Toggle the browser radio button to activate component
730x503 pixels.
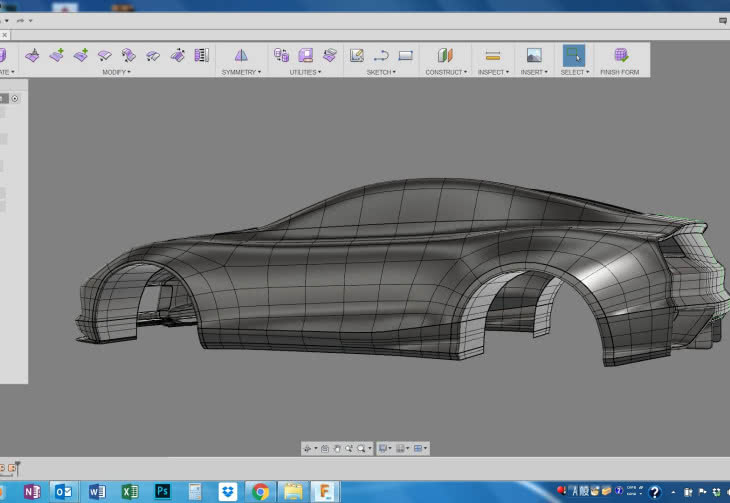pos(15,99)
